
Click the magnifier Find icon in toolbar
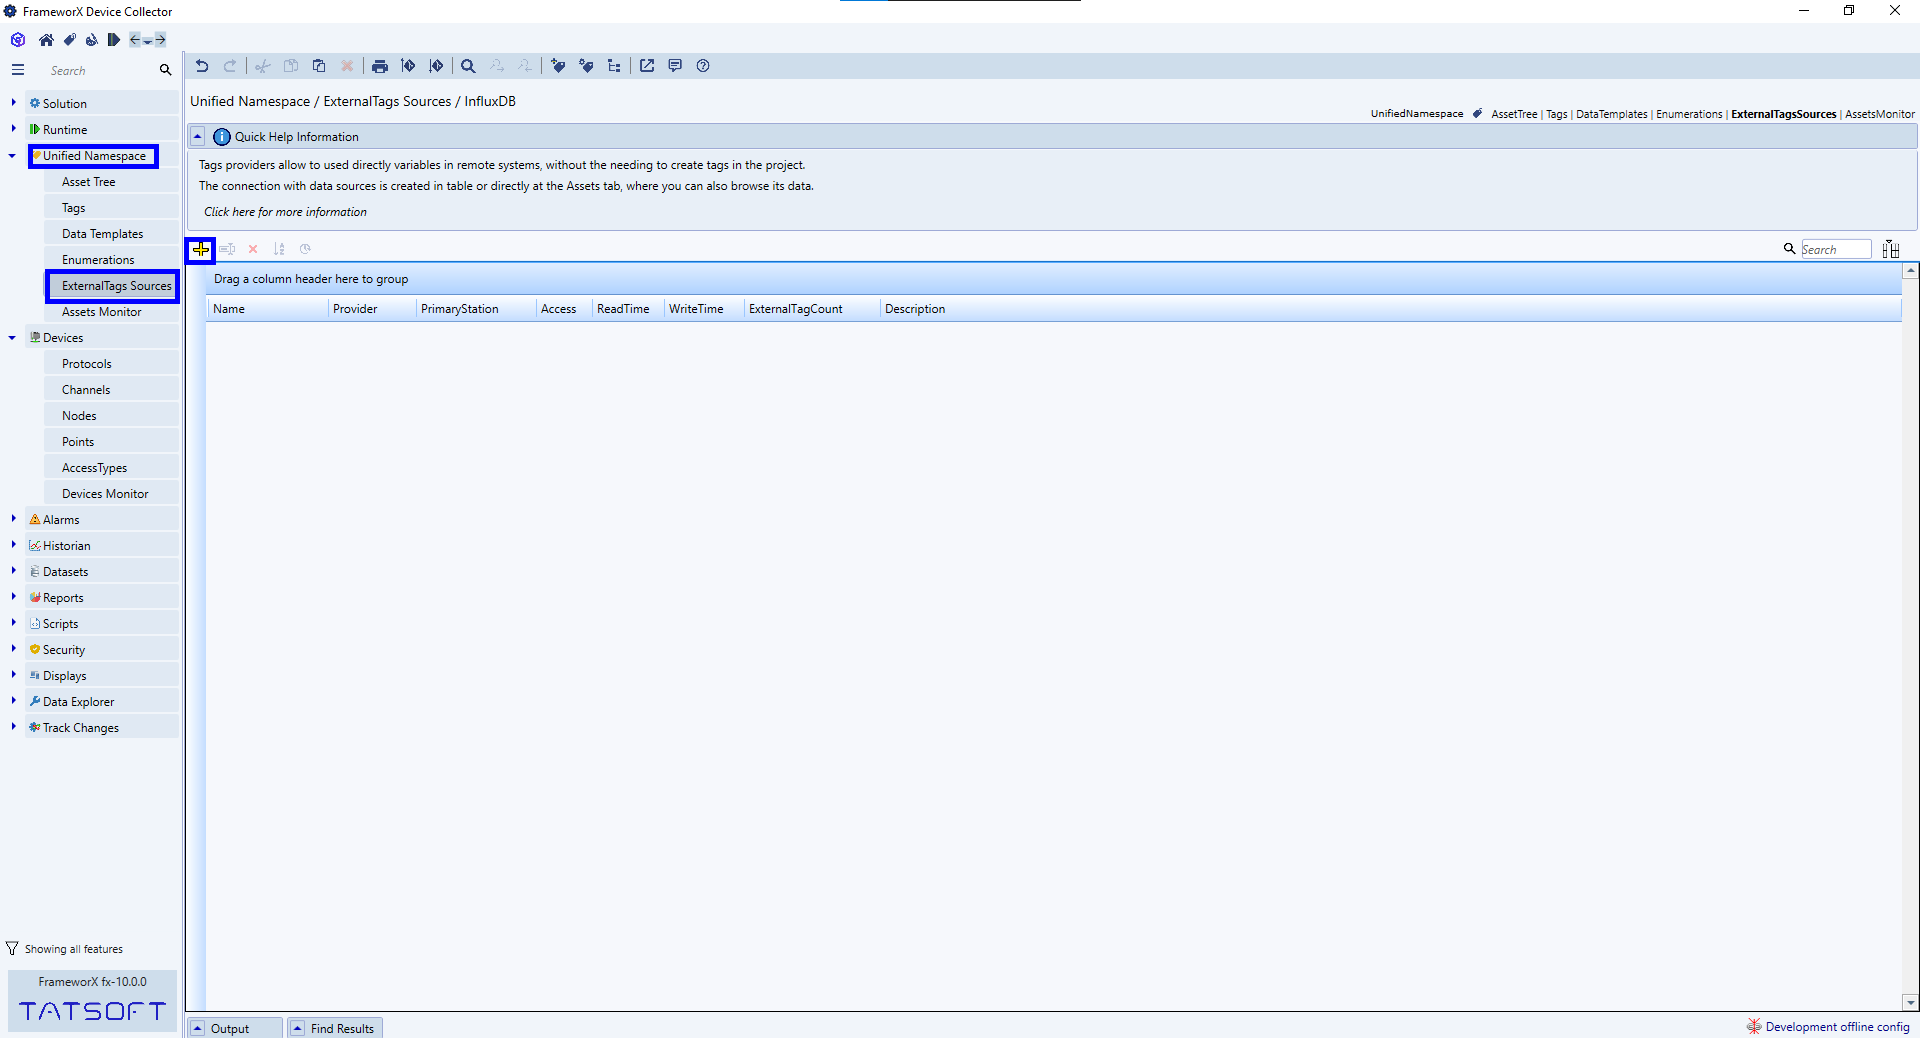[468, 66]
